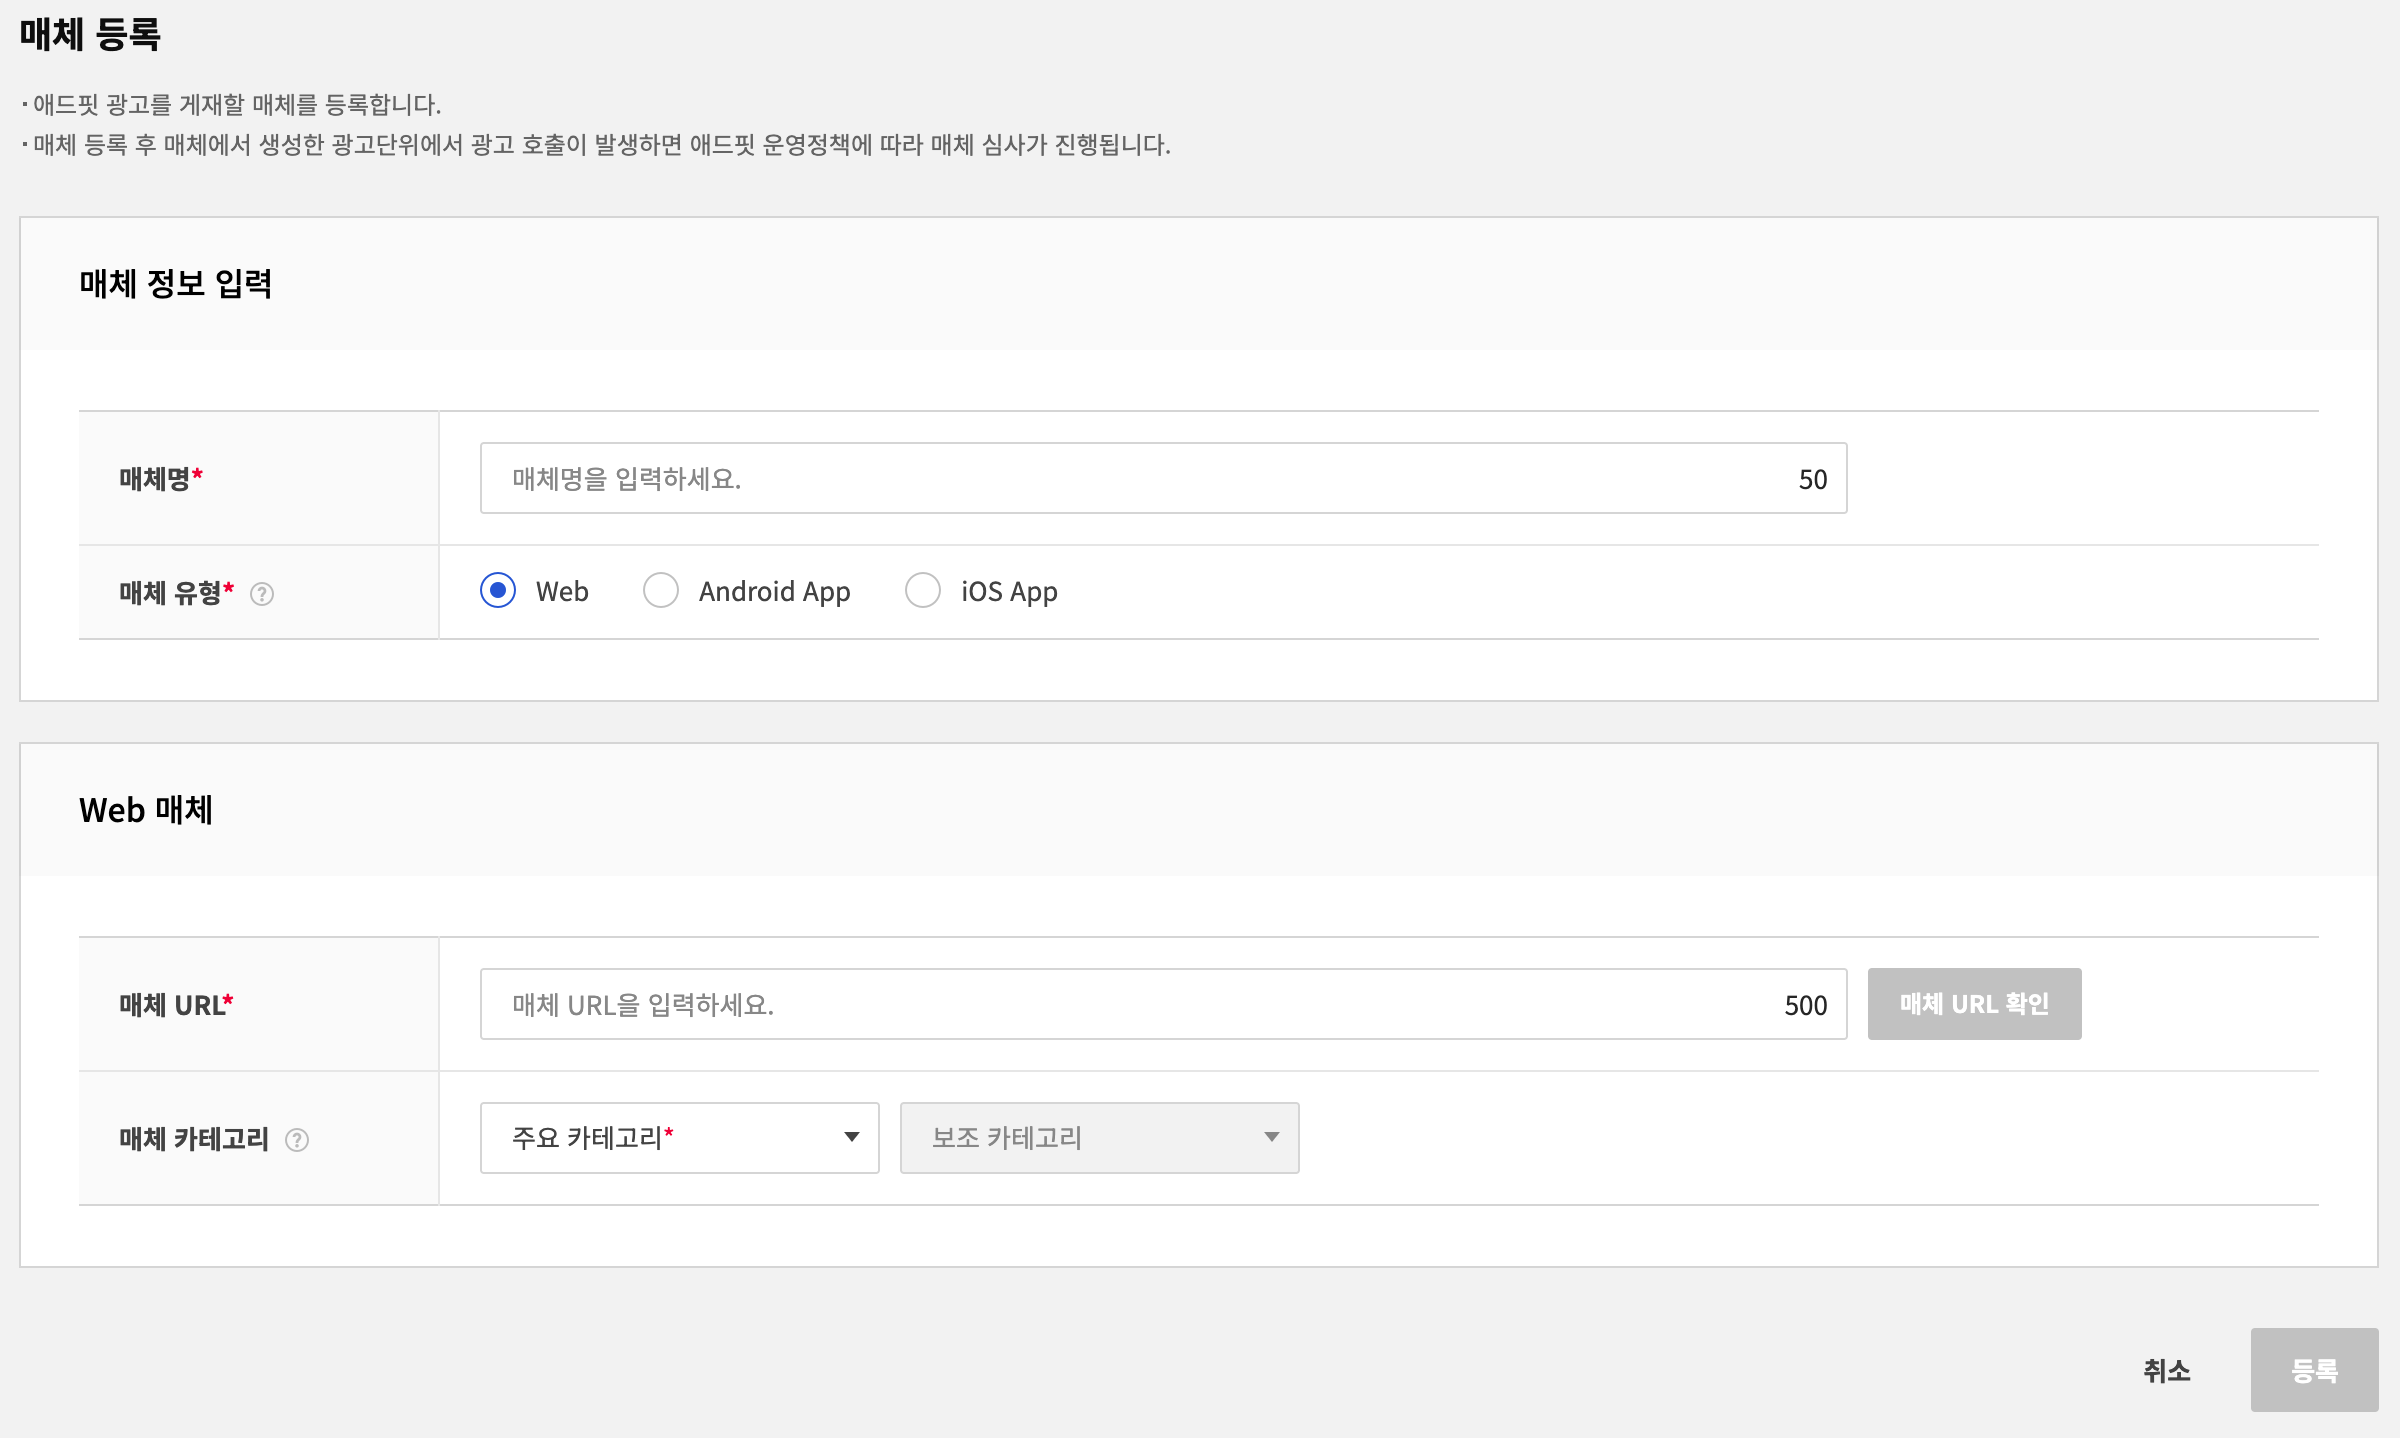This screenshot has width=2400, height=1438.
Task: Click the 50 character counter
Action: pos(1812,480)
